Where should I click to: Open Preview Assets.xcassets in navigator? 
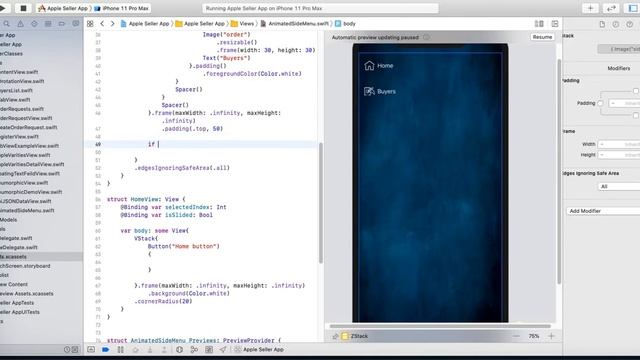tap(27, 293)
